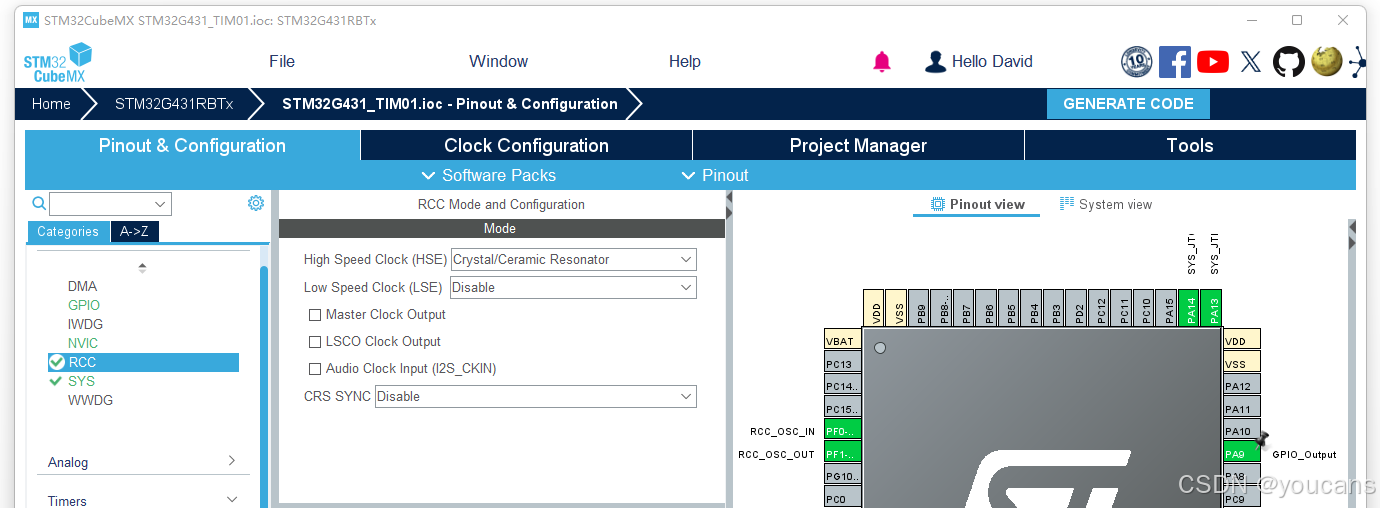Open the ST Facebook page icon

coord(1175,62)
